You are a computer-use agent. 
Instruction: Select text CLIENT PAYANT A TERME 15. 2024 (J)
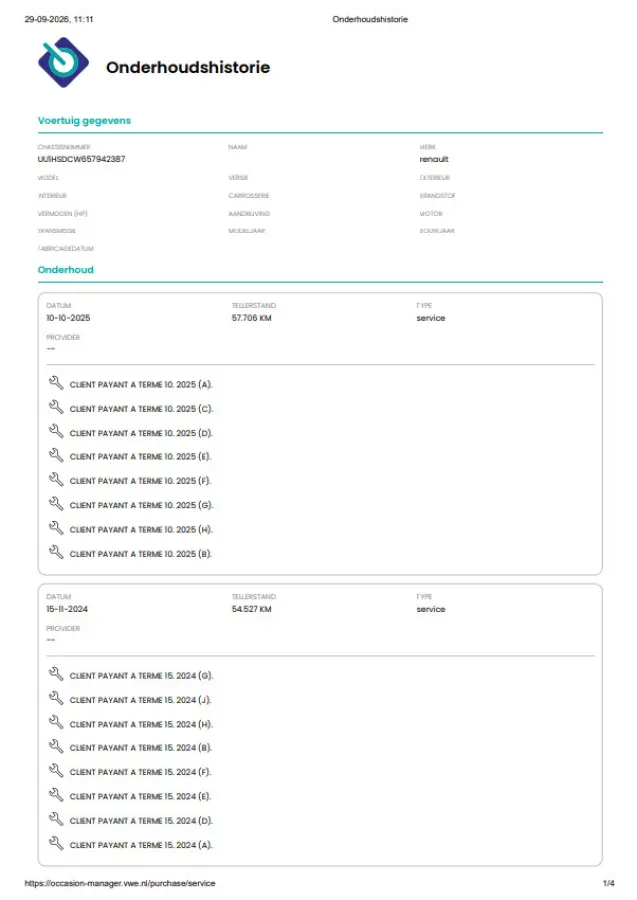141,700
